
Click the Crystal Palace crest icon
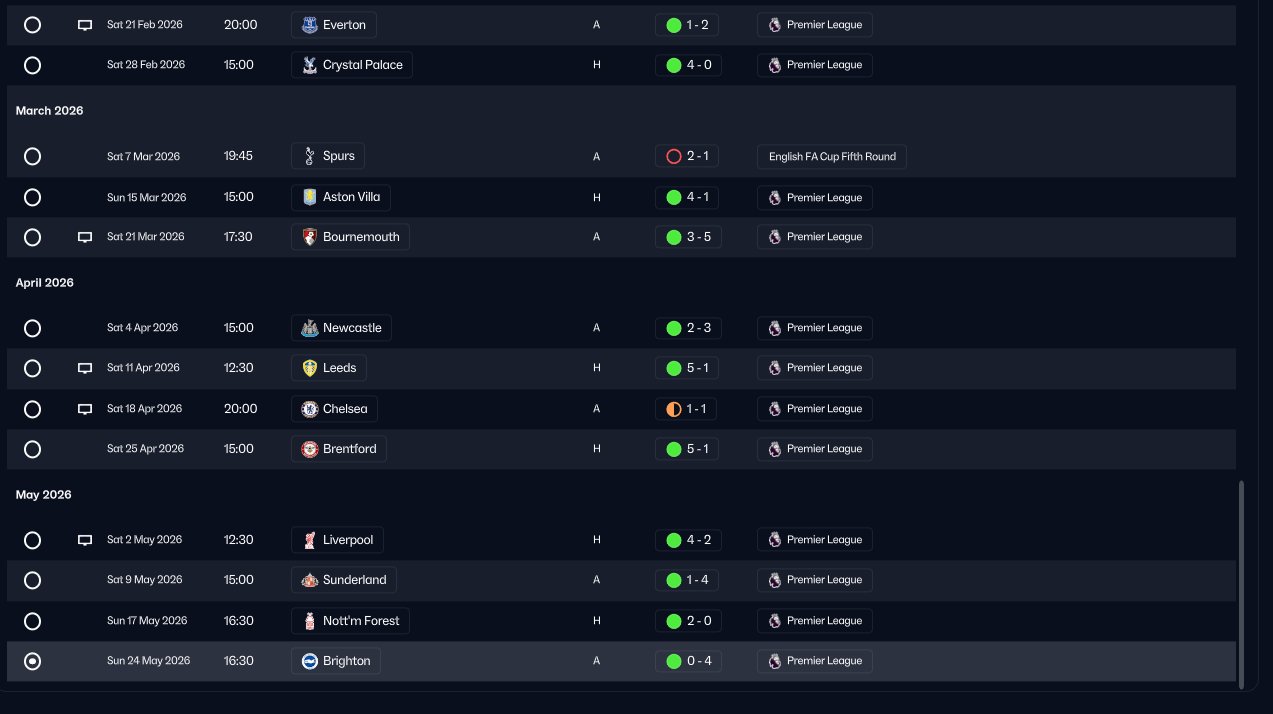309,65
